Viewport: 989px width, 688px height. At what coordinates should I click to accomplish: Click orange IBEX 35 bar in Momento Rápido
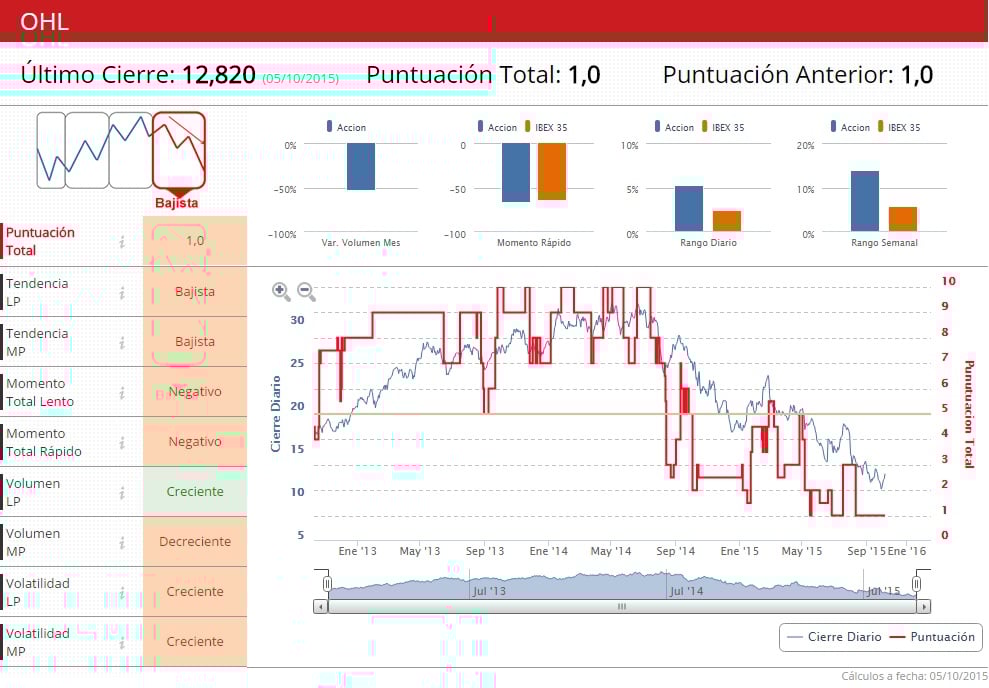(x=552, y=172)
